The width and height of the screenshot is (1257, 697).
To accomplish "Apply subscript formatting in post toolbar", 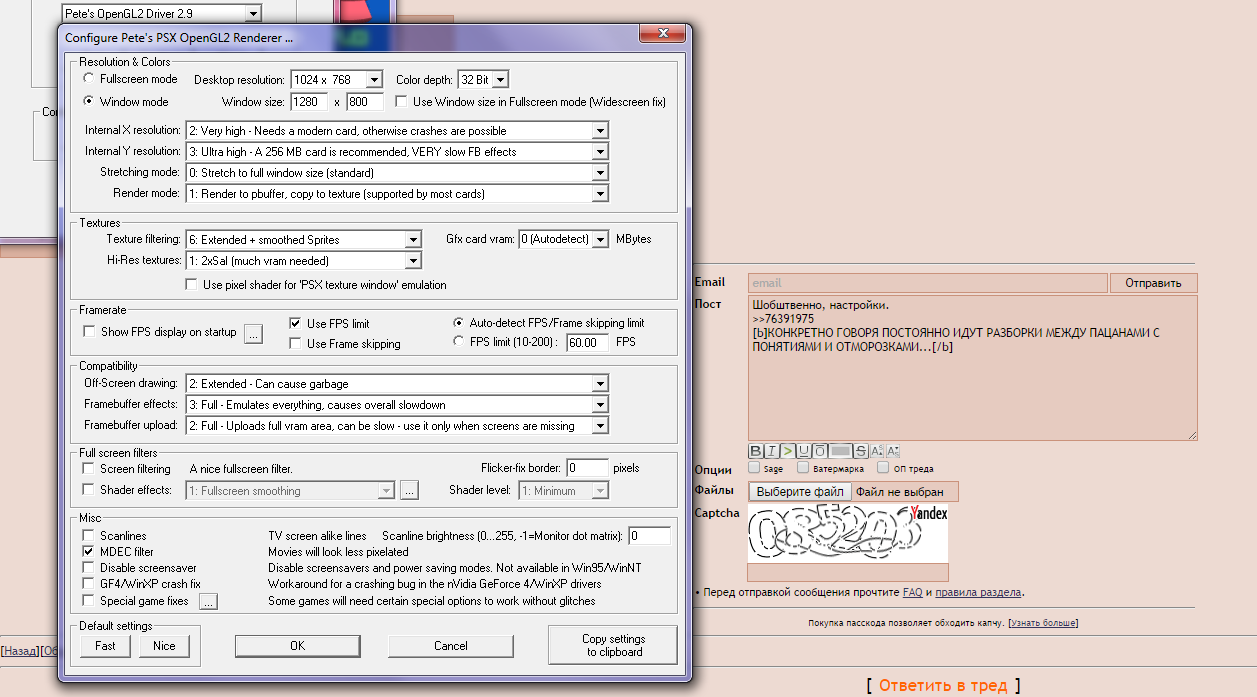I will pos(893,451).
